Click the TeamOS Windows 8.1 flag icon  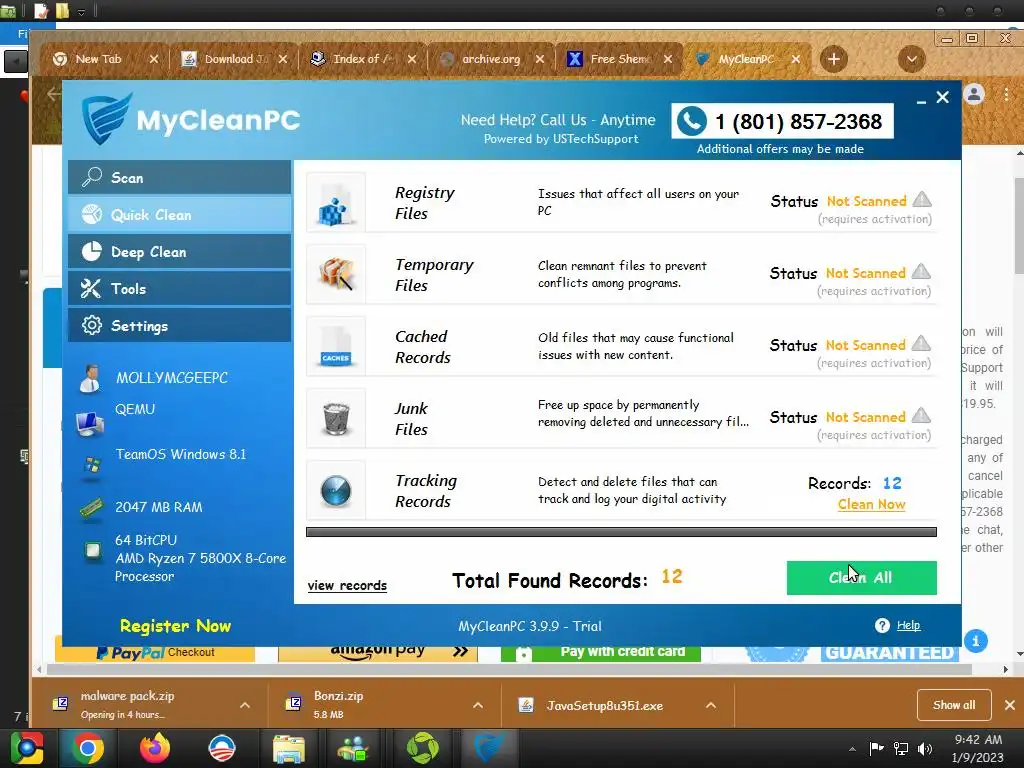tap(92, 466)
